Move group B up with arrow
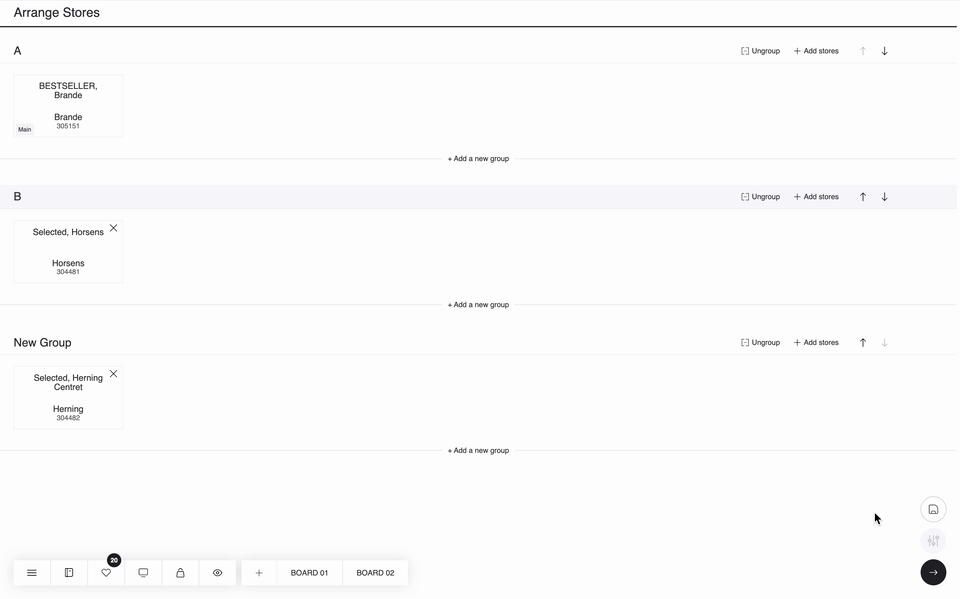 pos(863,197)
